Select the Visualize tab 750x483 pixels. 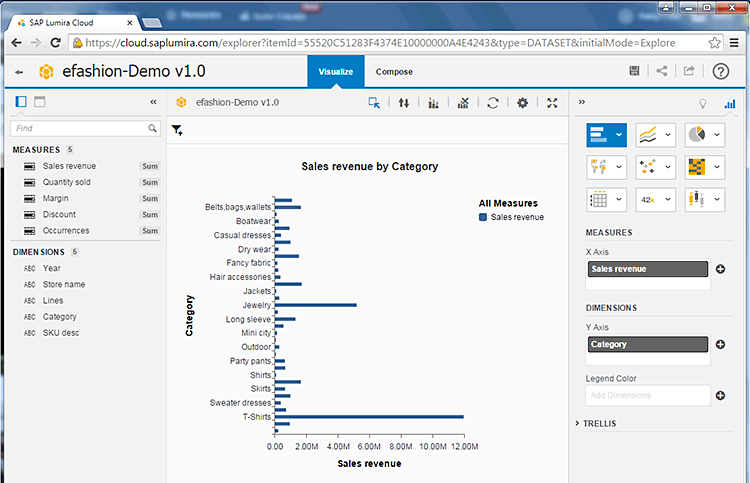pyautogui.click(x=335, y=72)
